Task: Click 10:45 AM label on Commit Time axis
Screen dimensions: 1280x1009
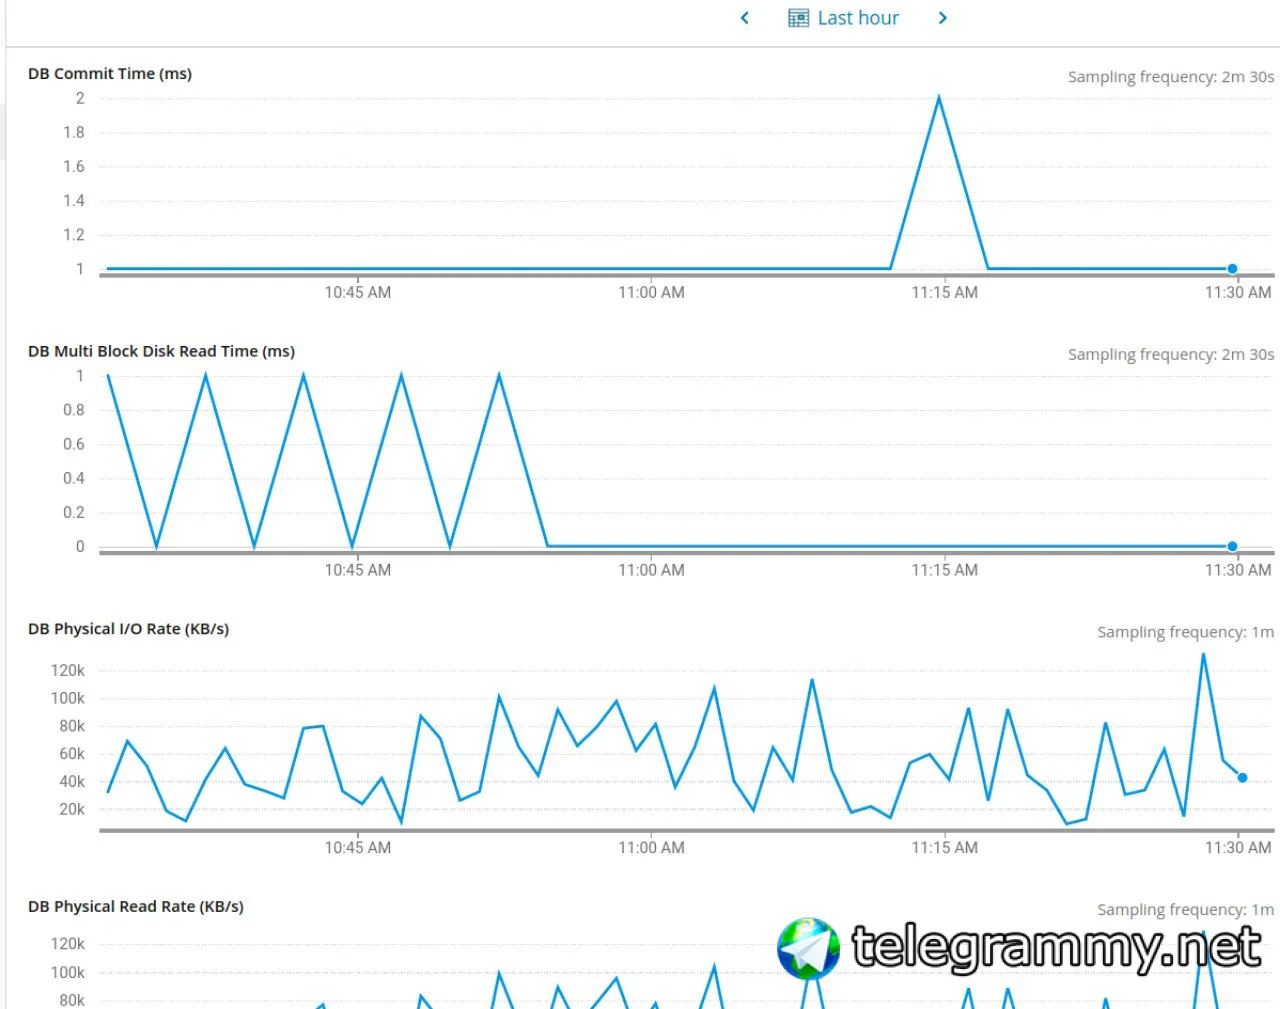Action: (358, 293)
